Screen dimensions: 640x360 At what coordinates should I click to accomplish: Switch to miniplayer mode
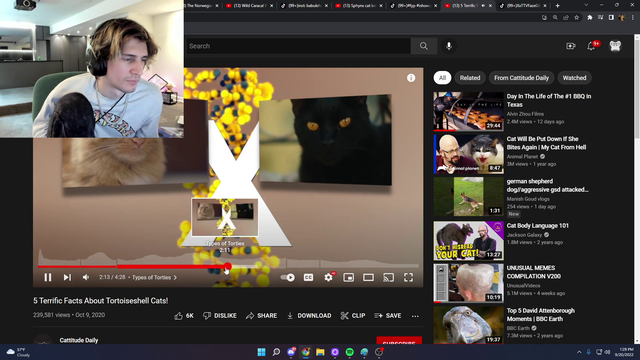(349, 278)
